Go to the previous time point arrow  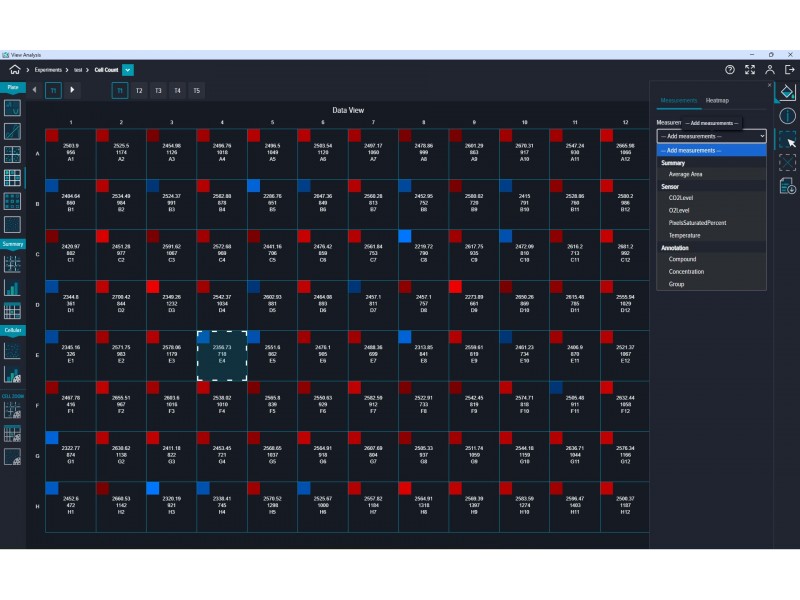click(x=34, y=90)
